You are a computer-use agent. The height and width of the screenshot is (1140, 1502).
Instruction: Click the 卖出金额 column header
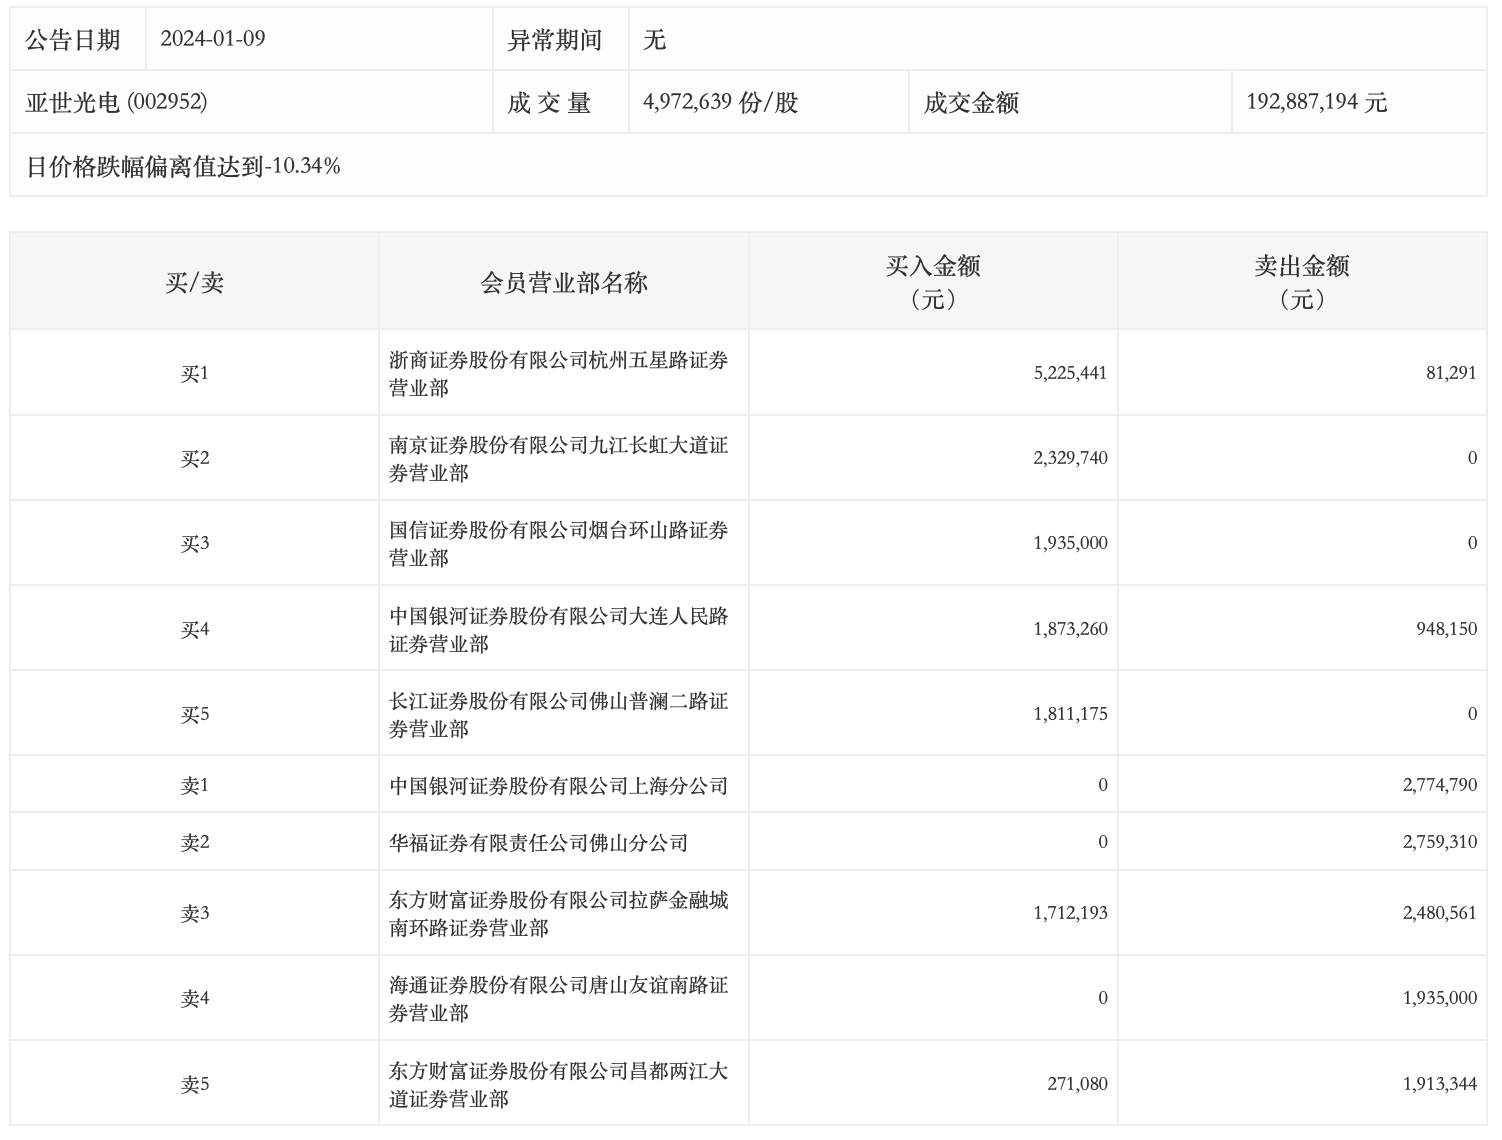[1302, 282]
